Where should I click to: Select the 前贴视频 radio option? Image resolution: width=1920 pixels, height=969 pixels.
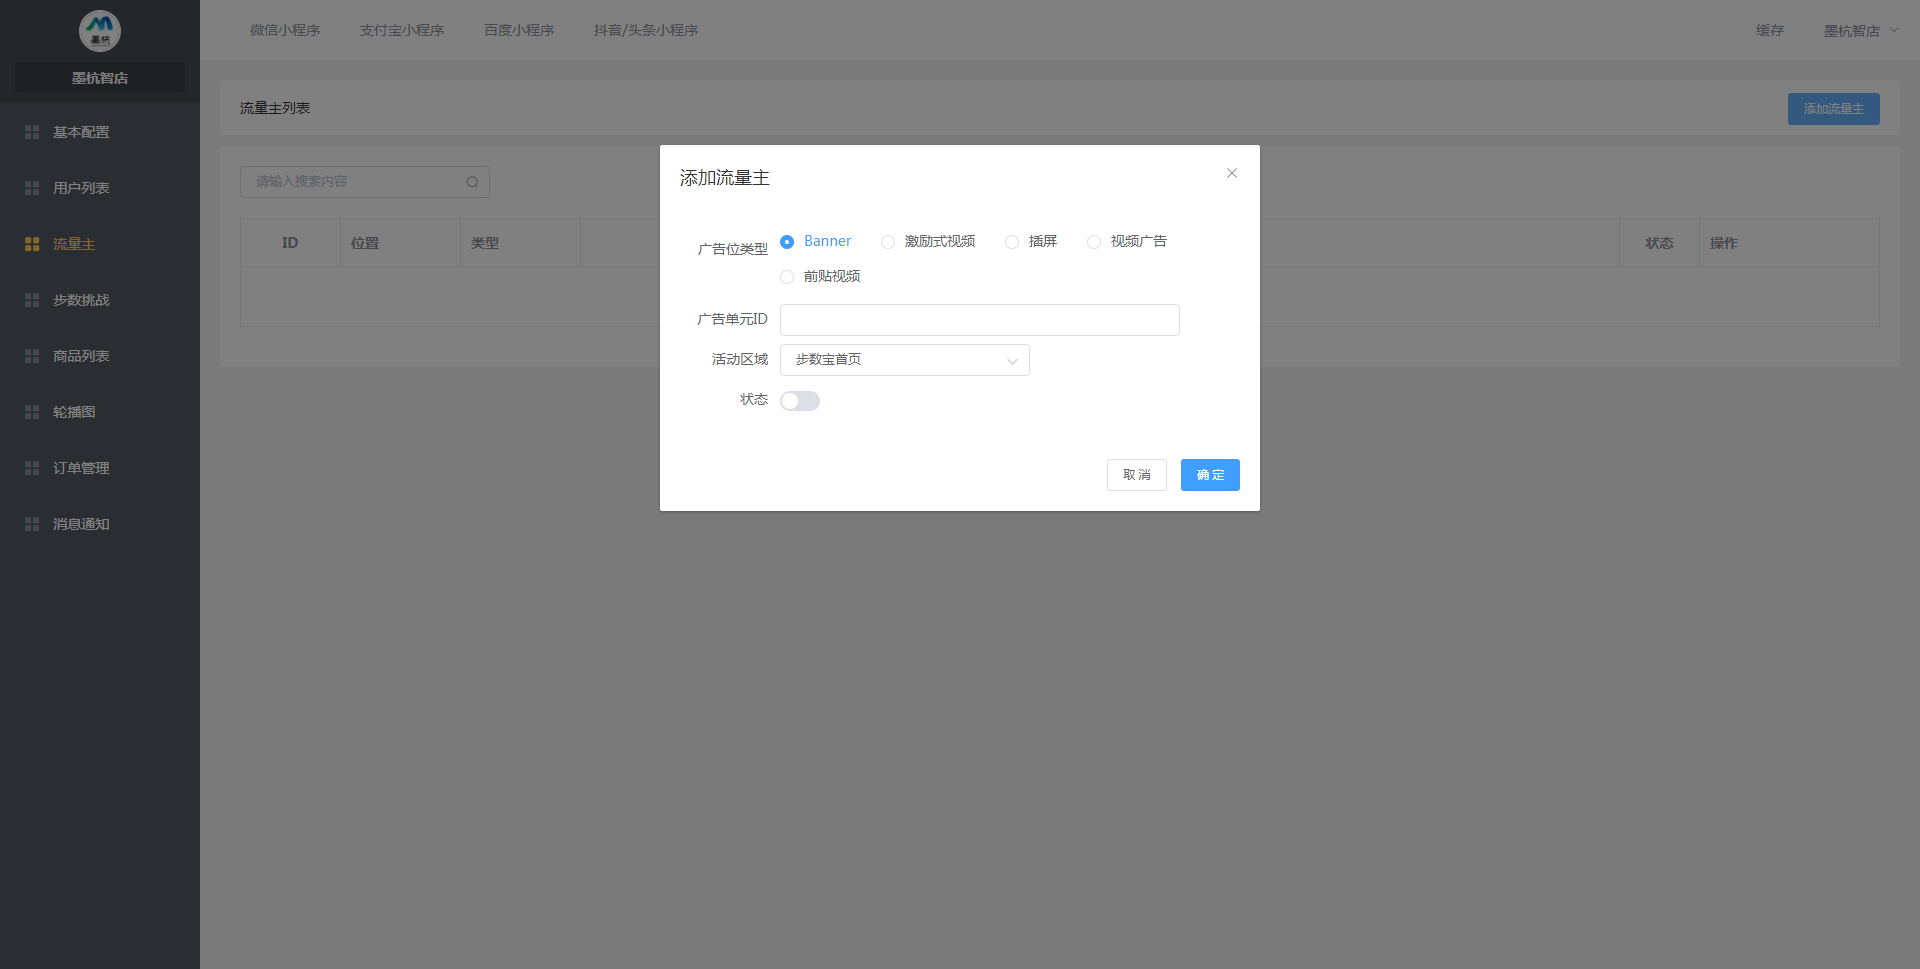click(x=787, y=277)
